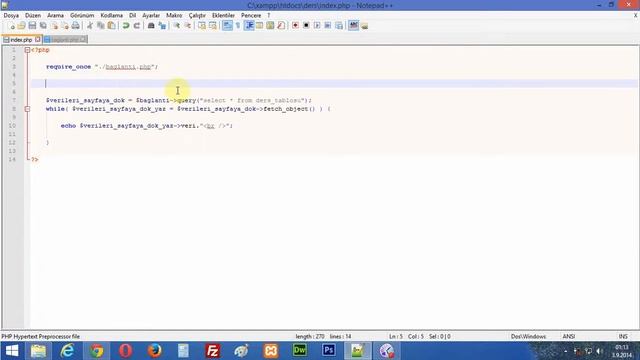Click the Close document toolbar icon
The width and height of the screenshot is (640, 360).
click(x=54, y=26)
